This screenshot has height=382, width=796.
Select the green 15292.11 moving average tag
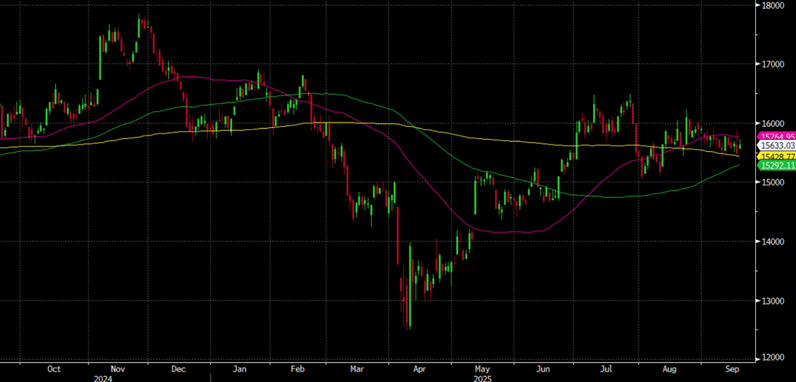coord(776,166)
